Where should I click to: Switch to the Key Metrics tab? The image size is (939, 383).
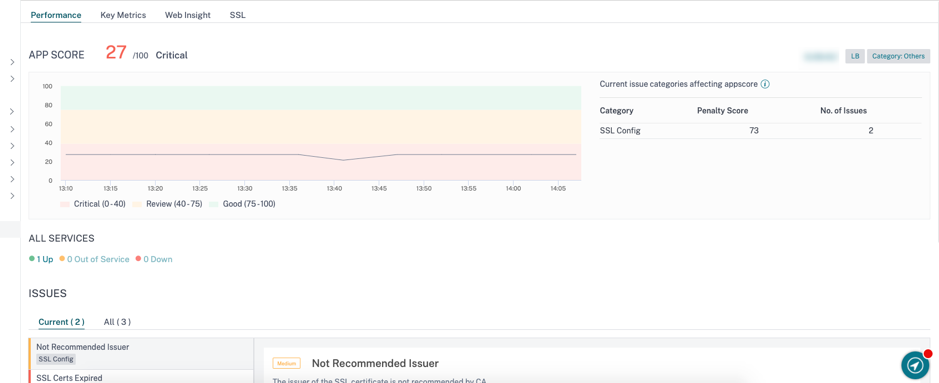pyautogui.click(x=123, y=15)
